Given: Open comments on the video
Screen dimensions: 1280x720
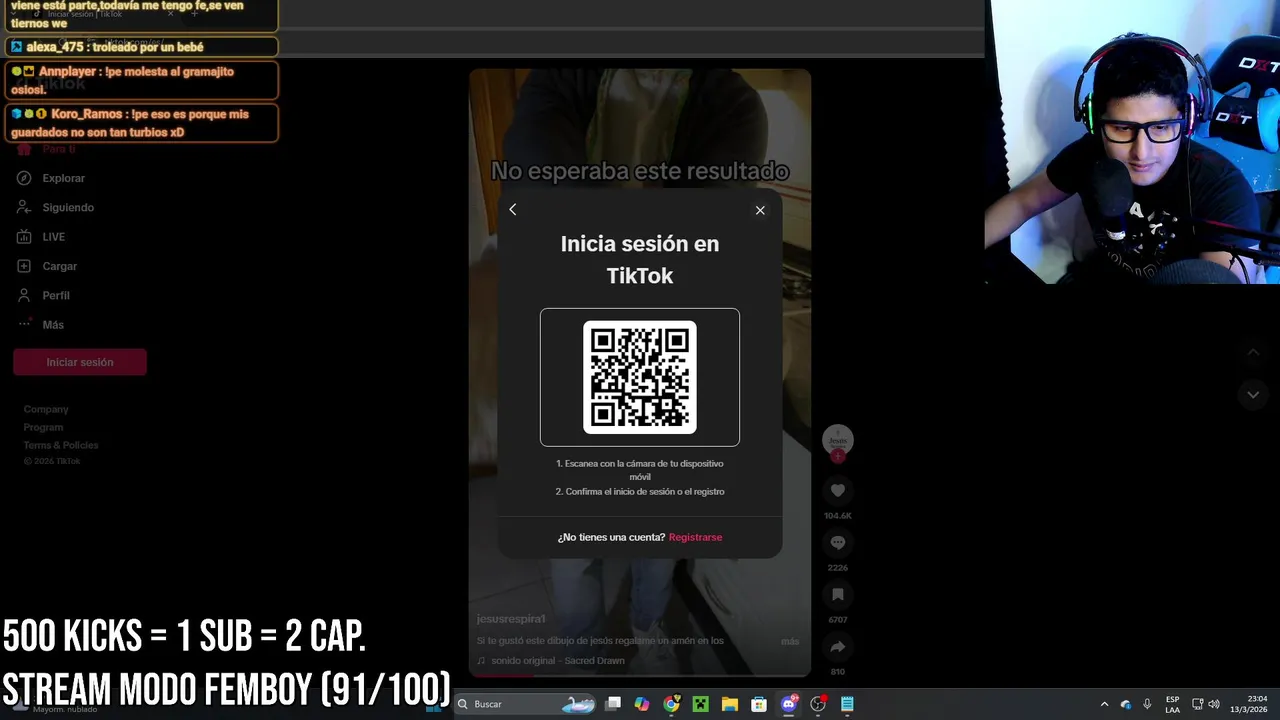Looking at the screenshot, I should [838, 542].
